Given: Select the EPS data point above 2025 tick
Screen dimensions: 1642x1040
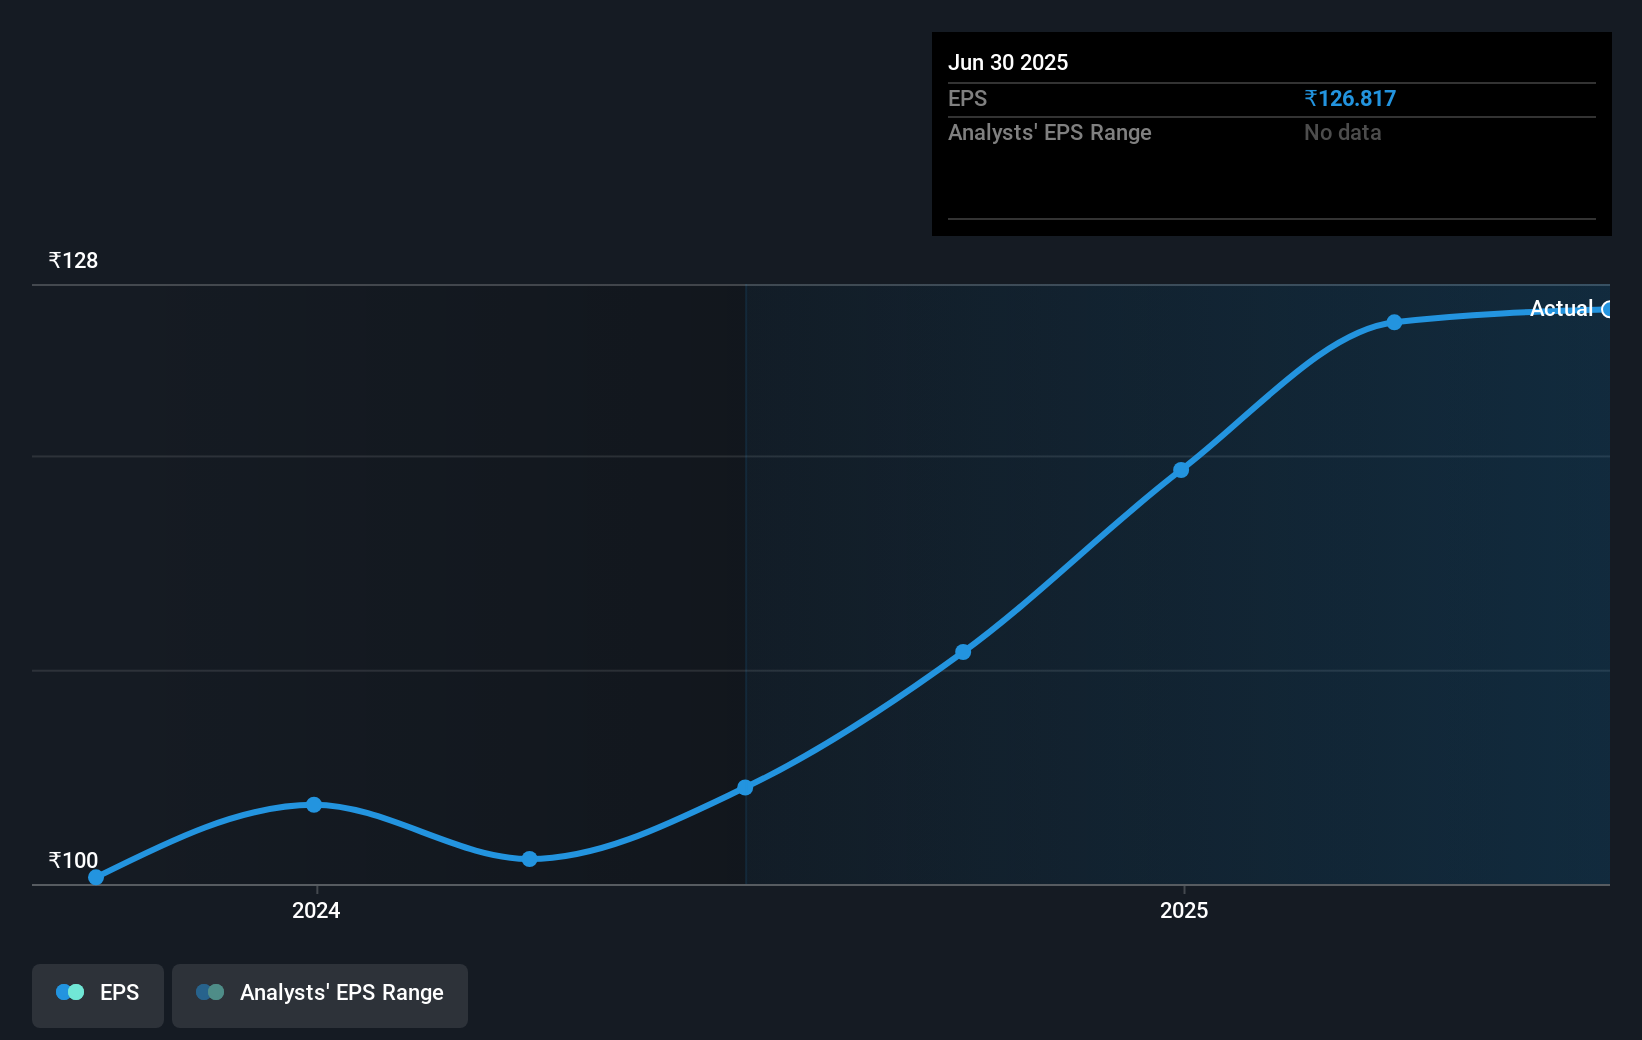Looking at the screenshot, I should coord(1181,469).
